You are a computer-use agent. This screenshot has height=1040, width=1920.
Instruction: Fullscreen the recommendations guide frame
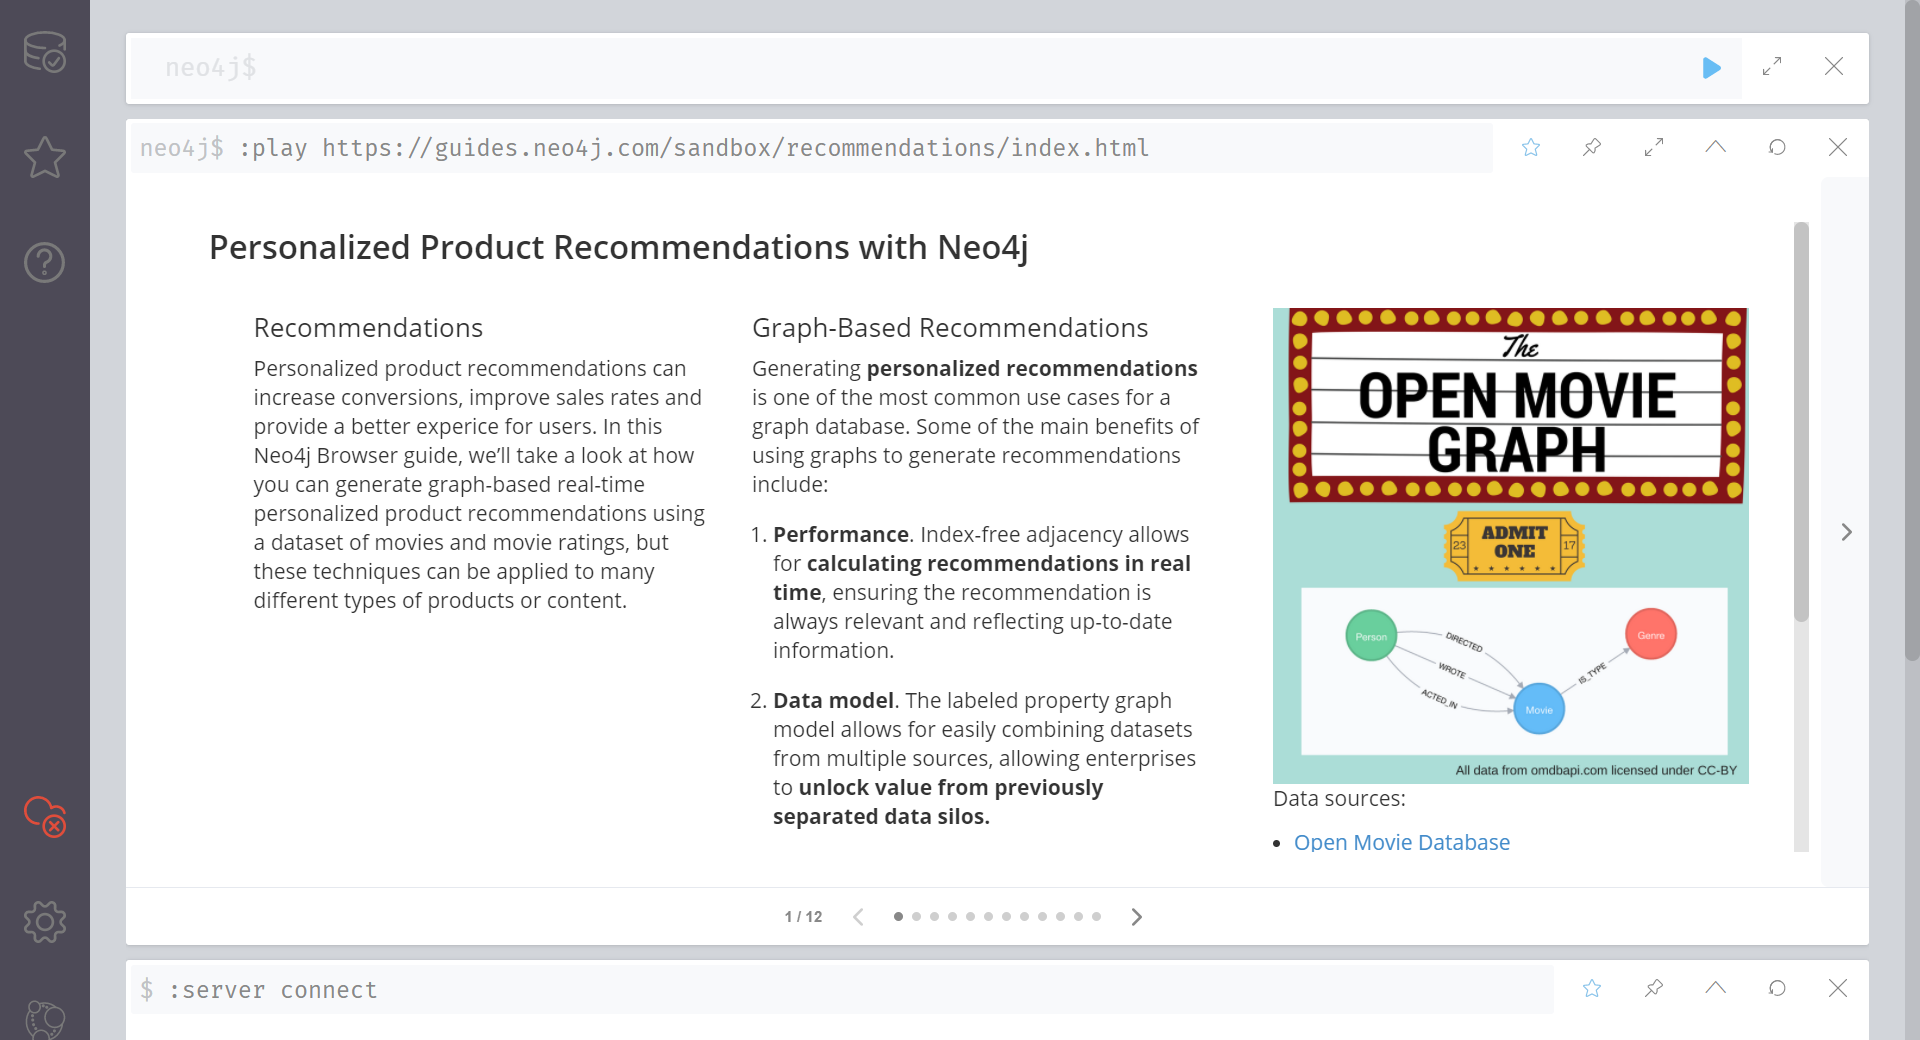pos(1654,148)
